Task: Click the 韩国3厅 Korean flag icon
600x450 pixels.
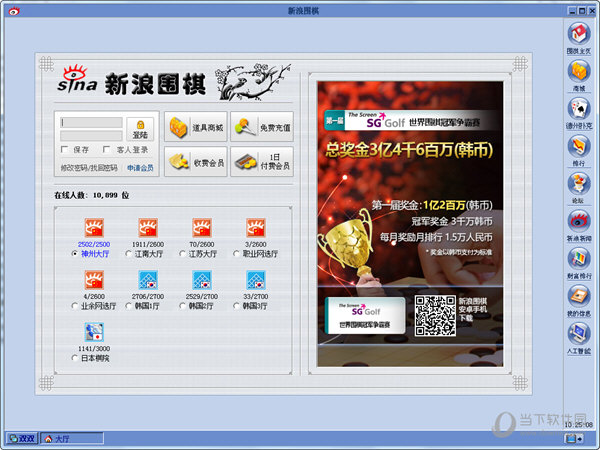Action: pos(256,280)
